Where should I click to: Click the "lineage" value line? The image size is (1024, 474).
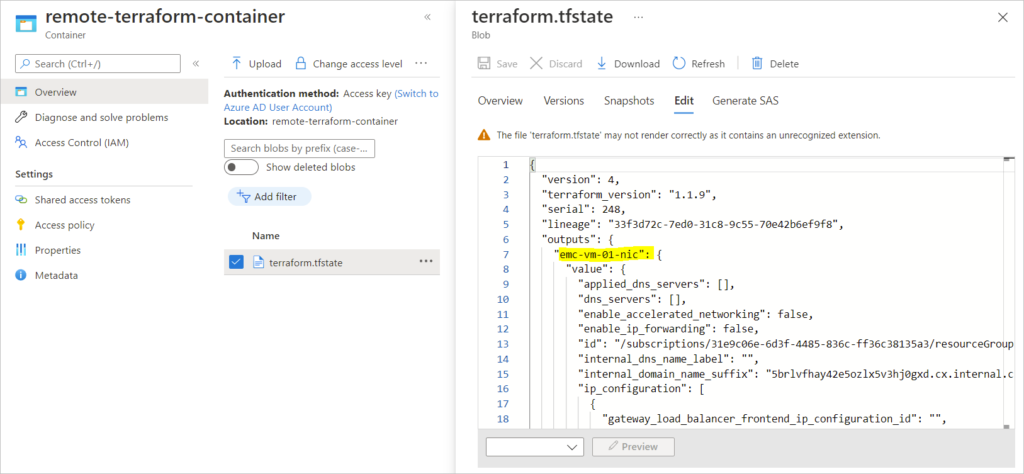[693, 225]
